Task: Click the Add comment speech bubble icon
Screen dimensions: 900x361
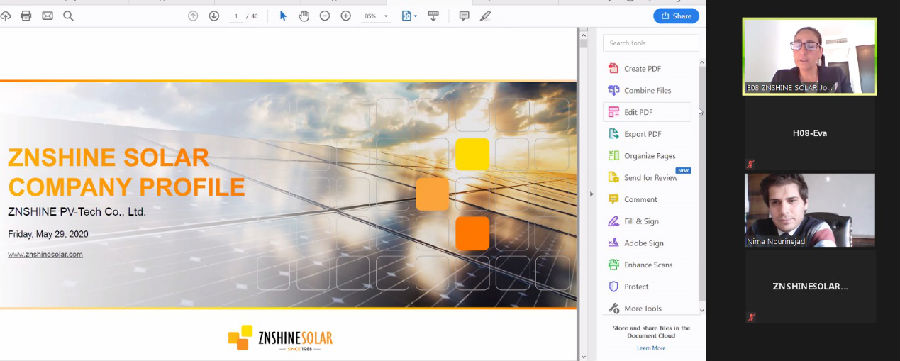Action: (x=464, y=16)
